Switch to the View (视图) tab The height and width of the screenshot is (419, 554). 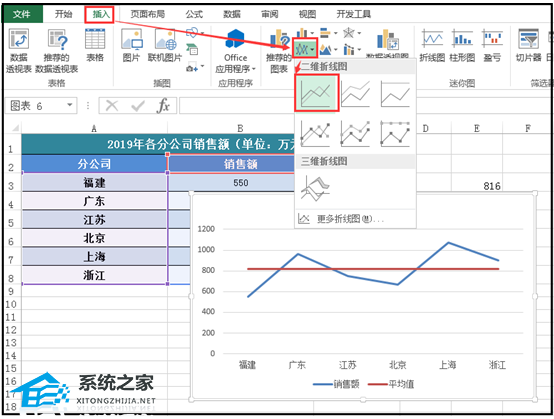click(x=307, y=14)
